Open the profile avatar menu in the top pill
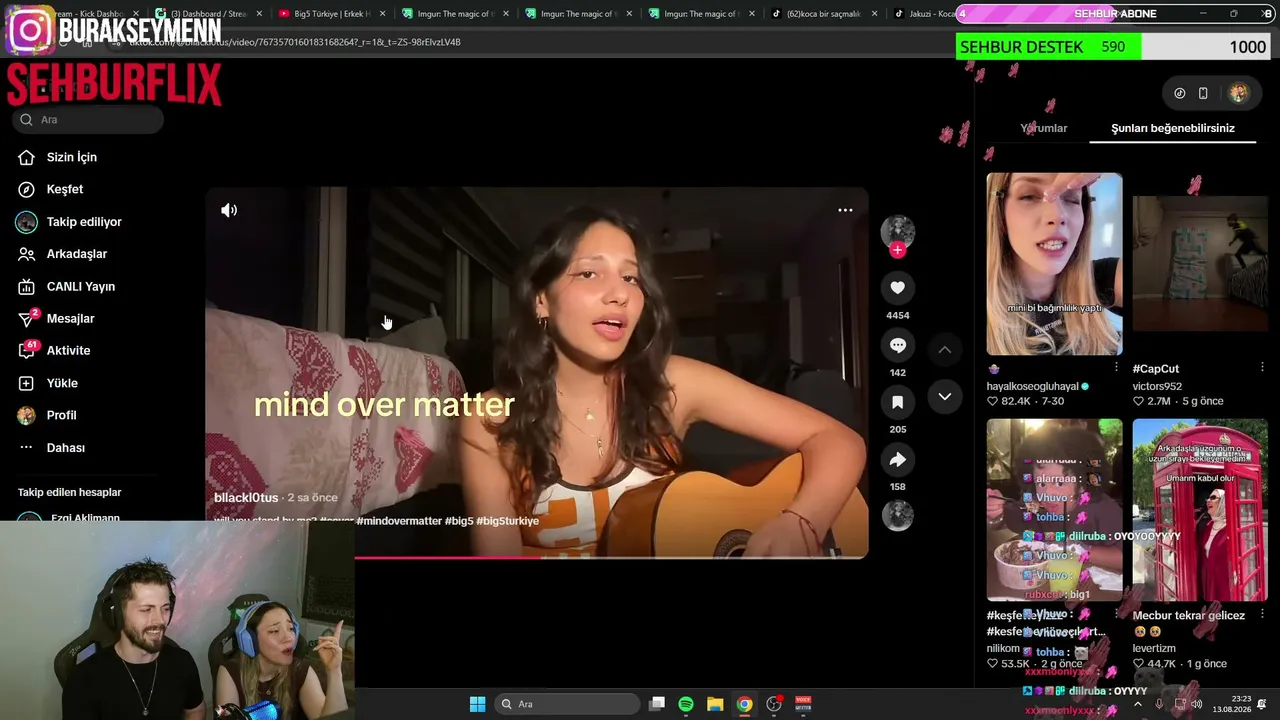The image size is (1280, 720). (1238, 93)
